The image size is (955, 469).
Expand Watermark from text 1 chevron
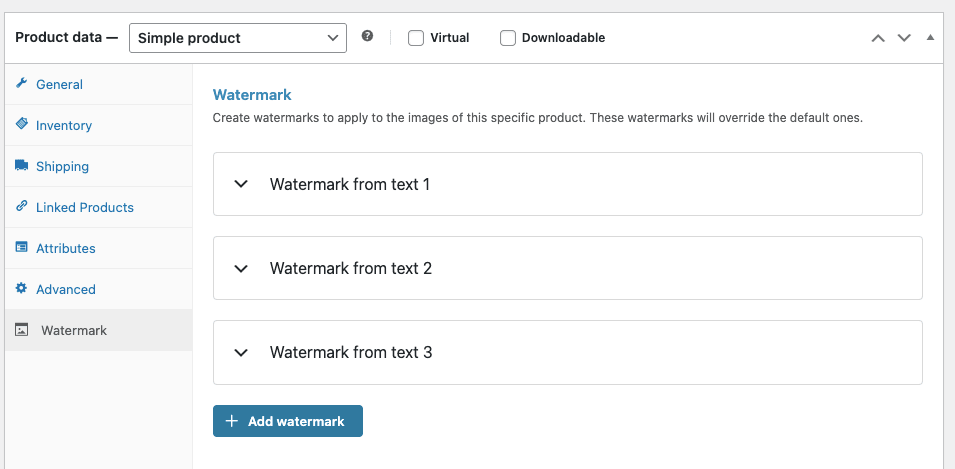241,184
